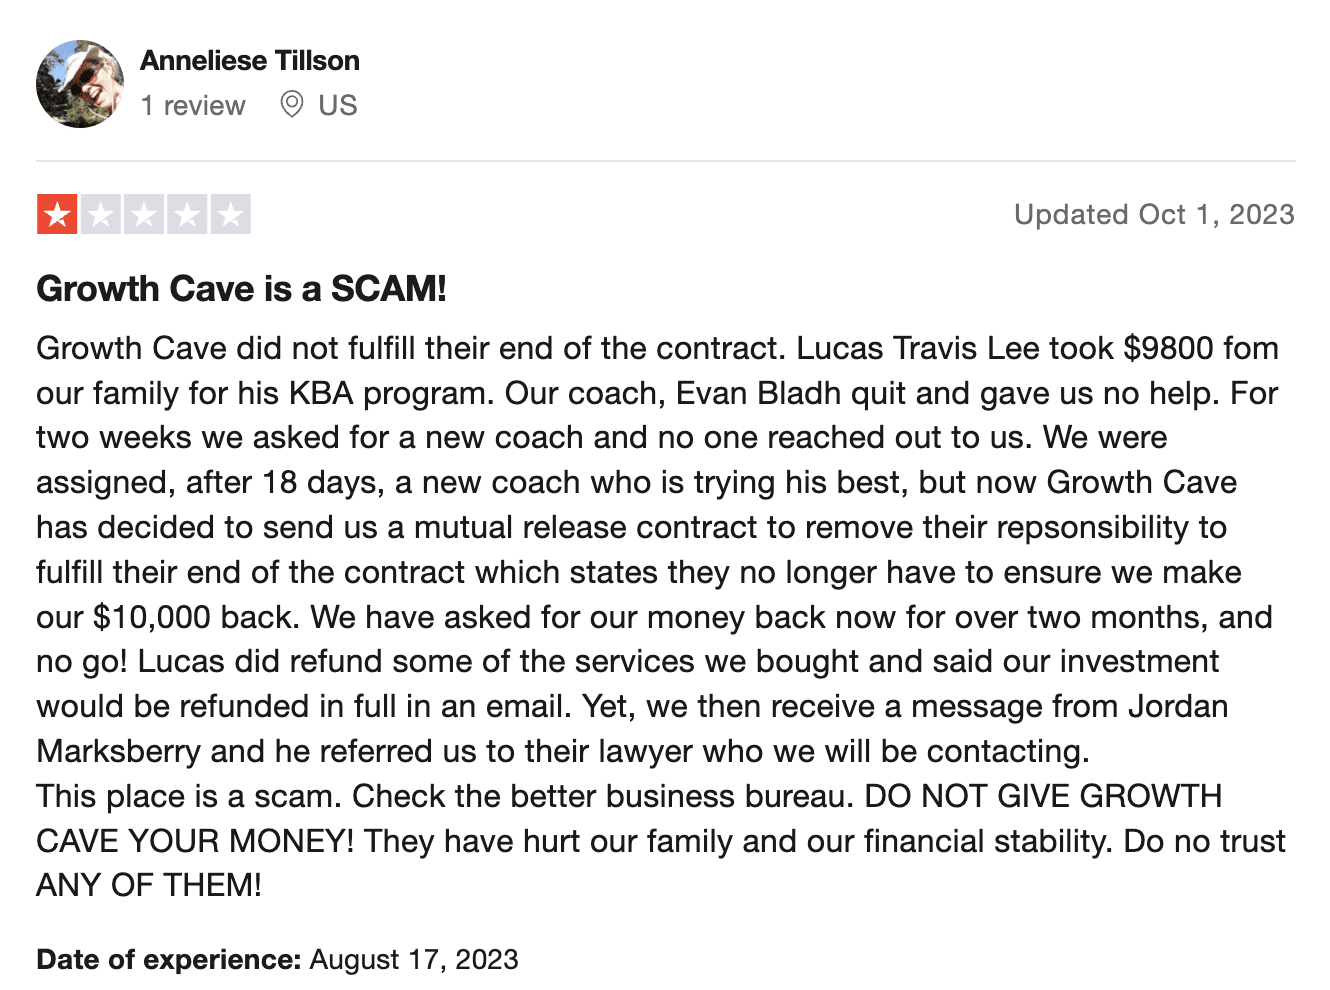Click 'Jordan' in the review text
Image resolution: width=1330 pixels, height=990 pixels.
(x=1177, y=706)
